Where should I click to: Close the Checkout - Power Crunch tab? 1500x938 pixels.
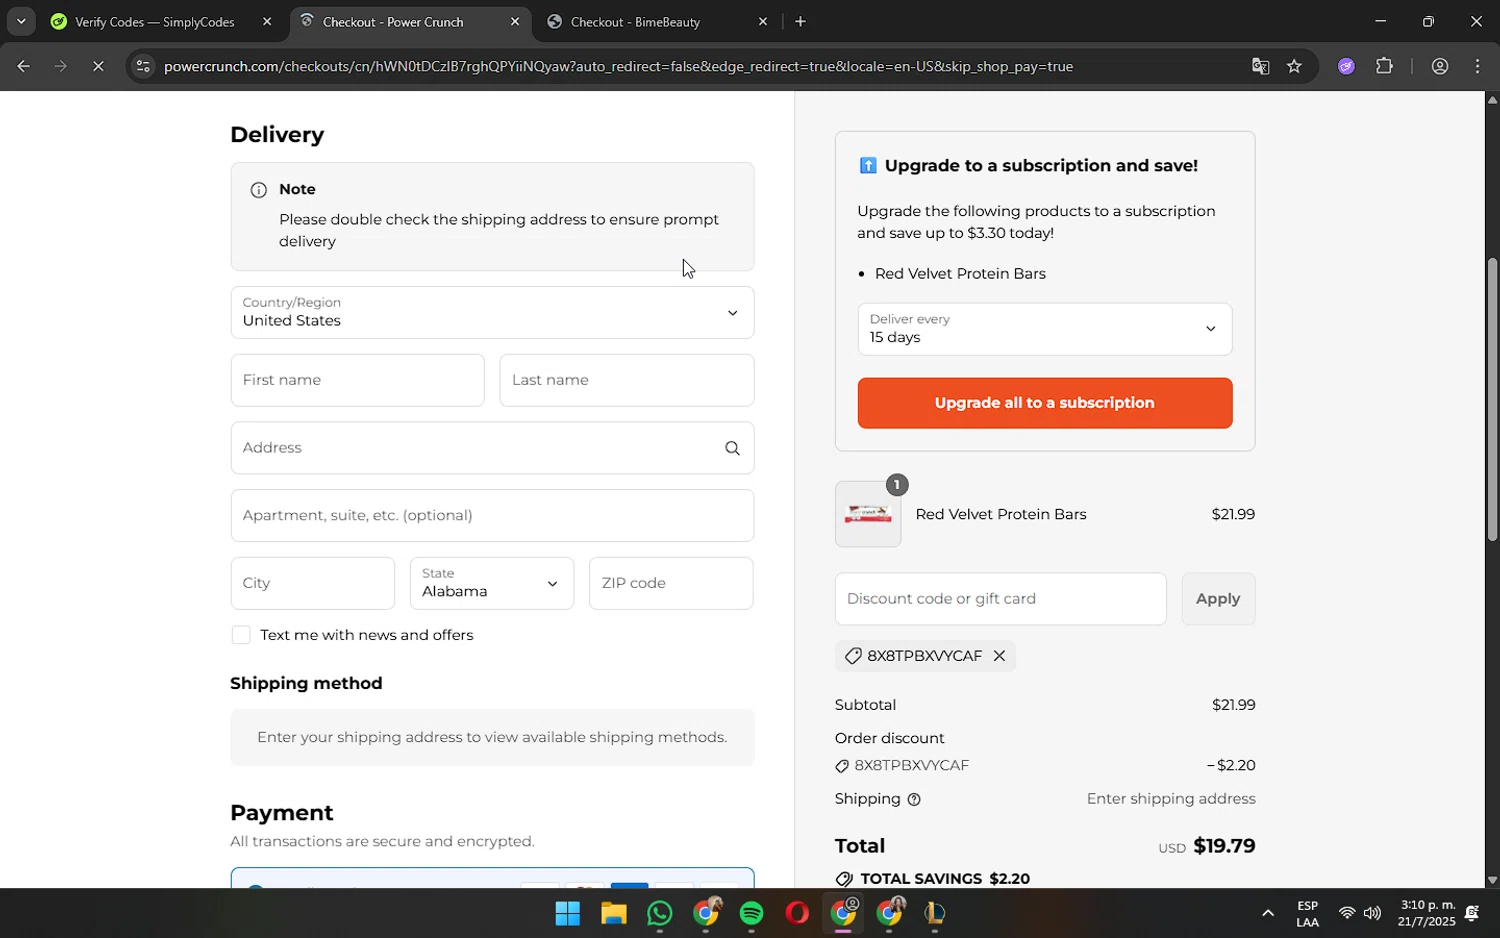515,21
